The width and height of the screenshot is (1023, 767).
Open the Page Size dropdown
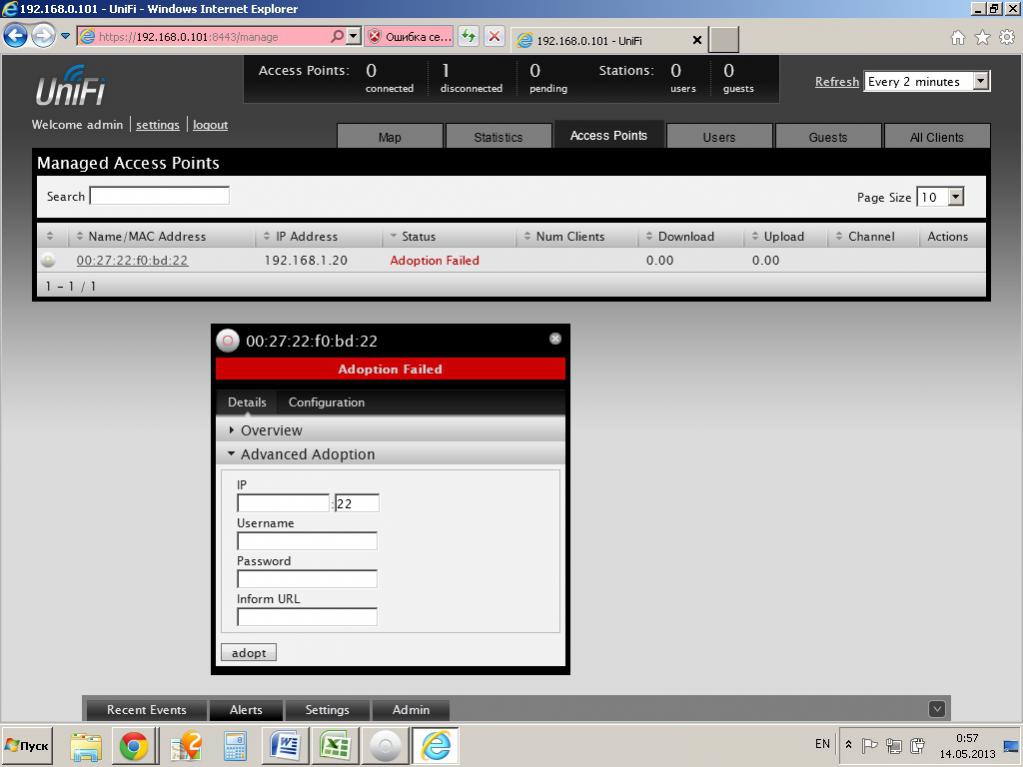pos(955,197)
